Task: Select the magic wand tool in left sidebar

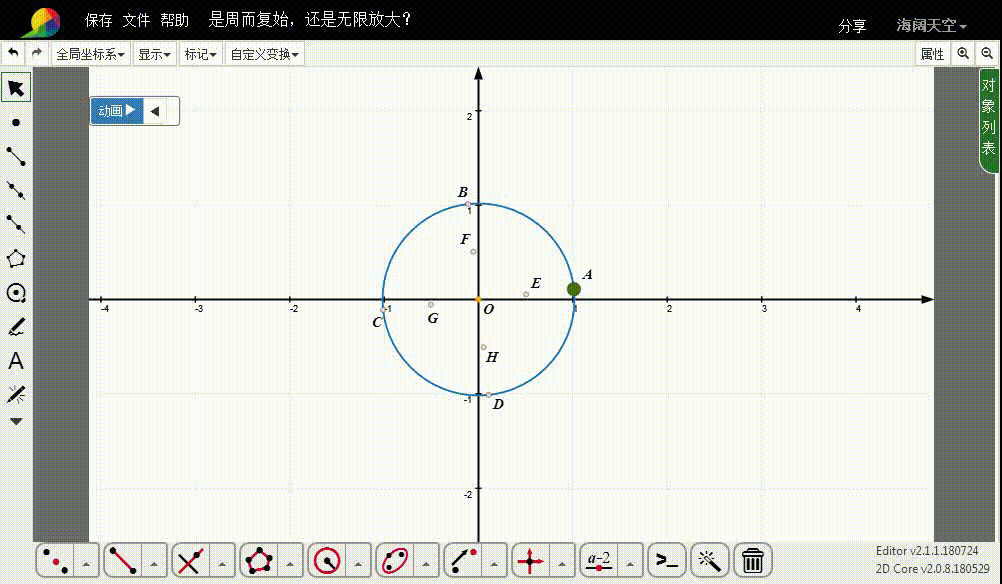Action: point(16,394)
